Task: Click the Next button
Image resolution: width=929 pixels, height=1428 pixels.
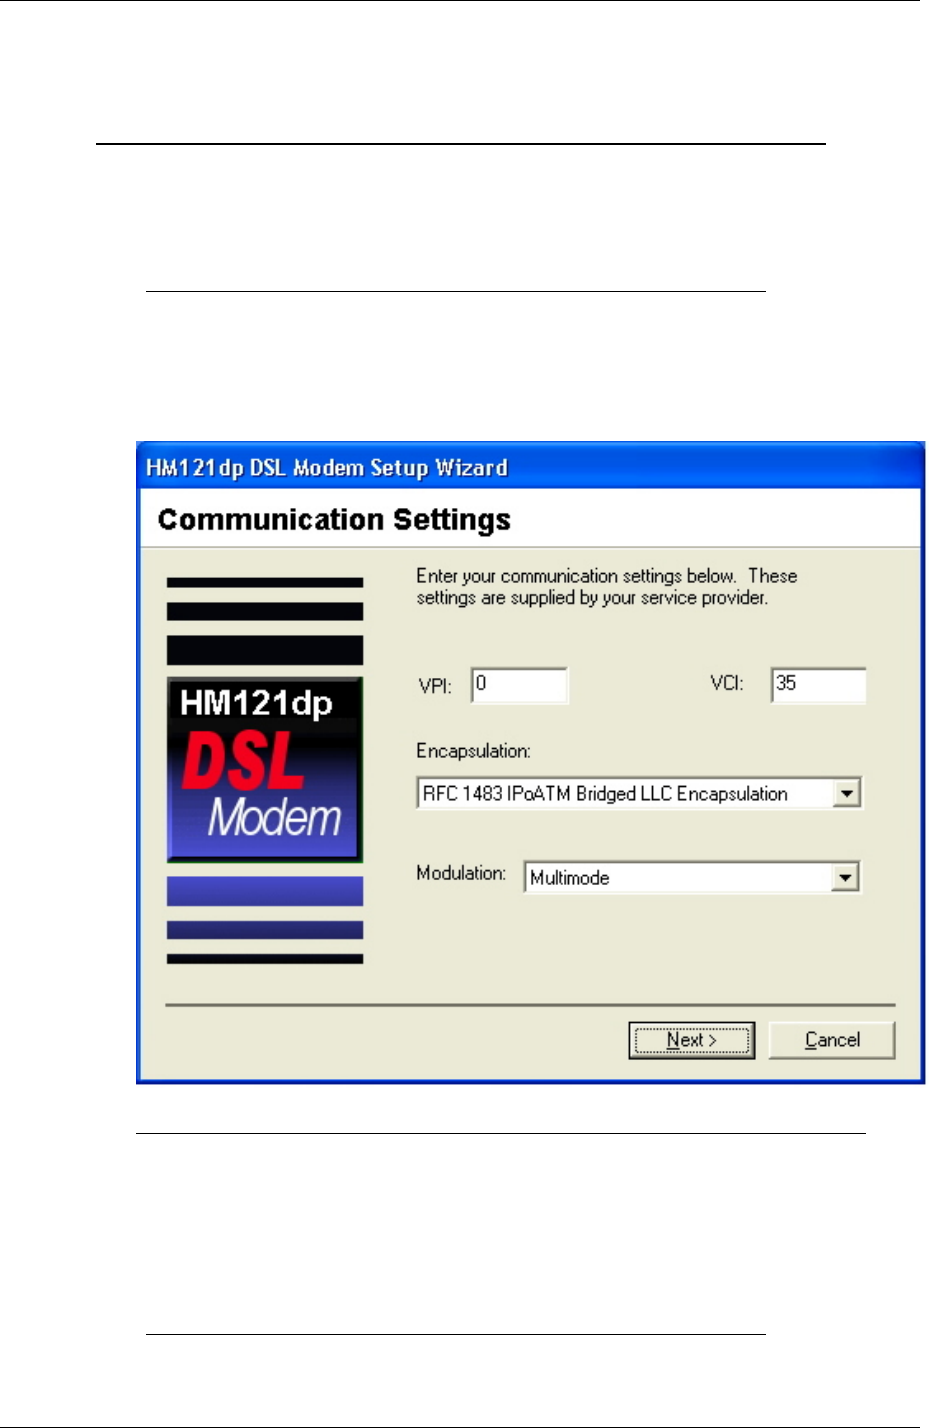Action: pyautogui.click(x=691, y=1040)
